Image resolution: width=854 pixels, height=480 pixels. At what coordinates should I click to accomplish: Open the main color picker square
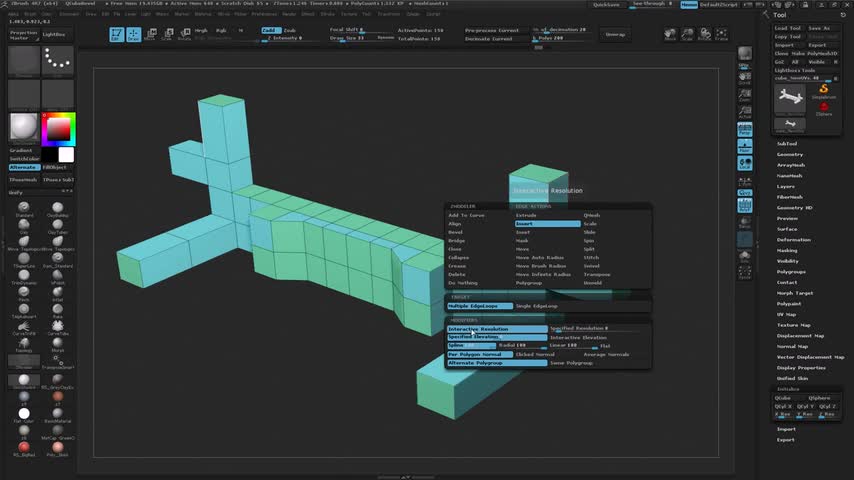tap(58, 129)
